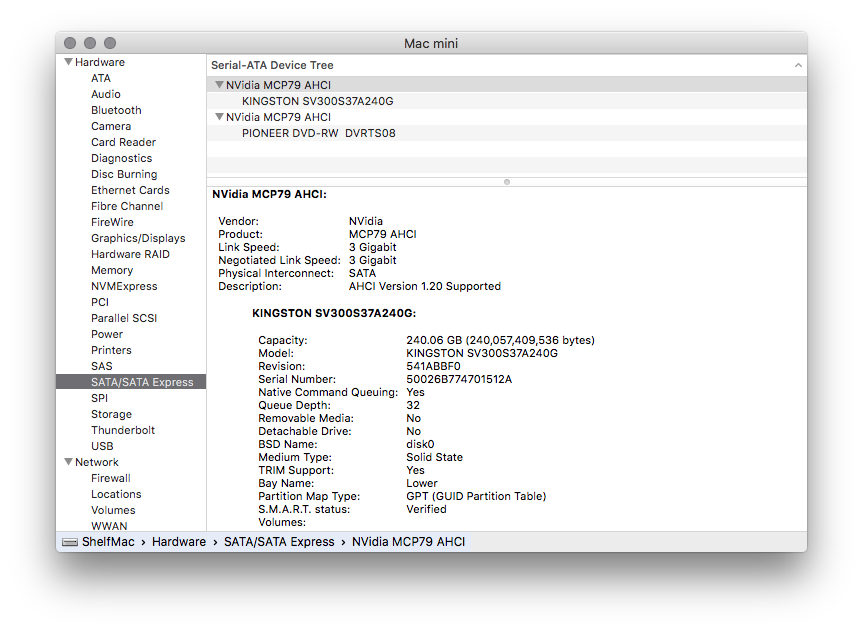Click the BSD Name value disk0

click(420, 444)
